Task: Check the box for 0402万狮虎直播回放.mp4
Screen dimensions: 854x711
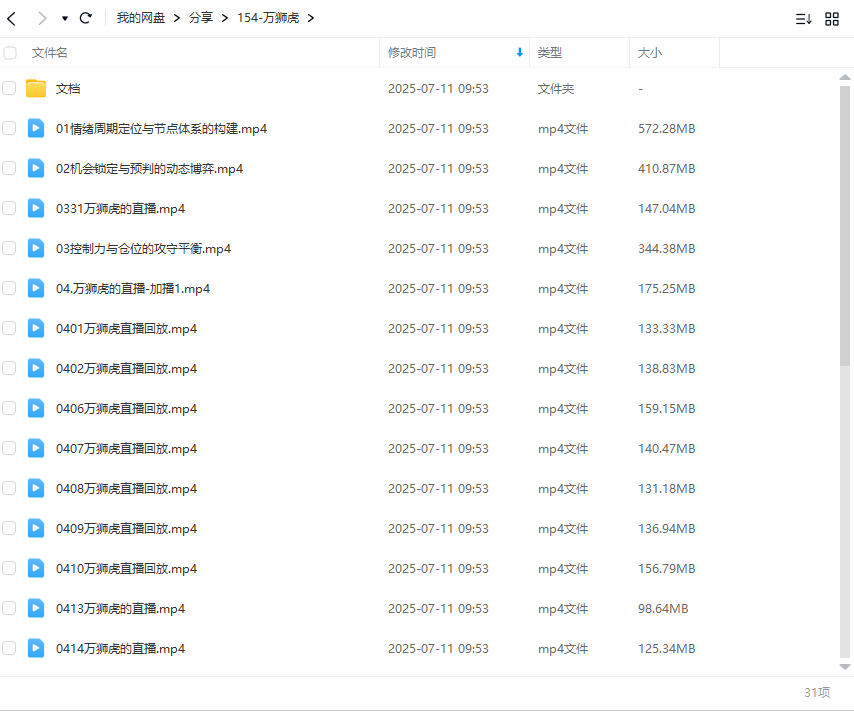Action: 9,368
